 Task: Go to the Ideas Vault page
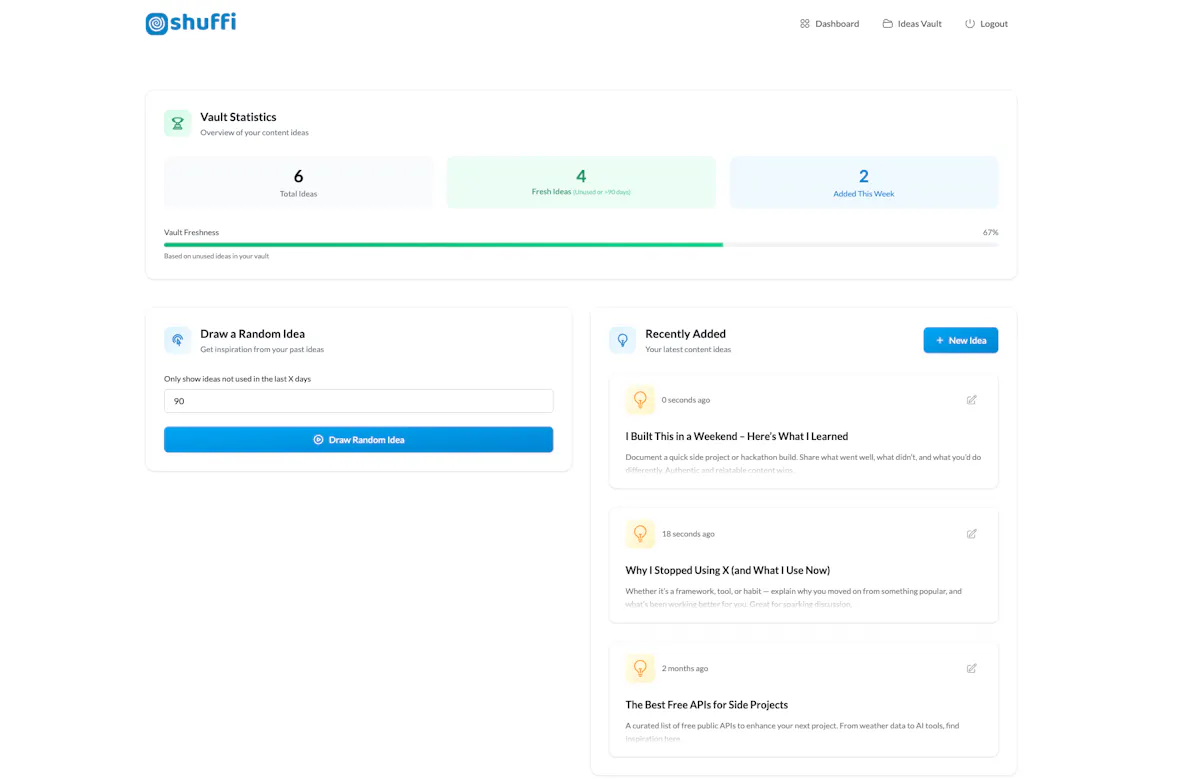pos(912,23)
